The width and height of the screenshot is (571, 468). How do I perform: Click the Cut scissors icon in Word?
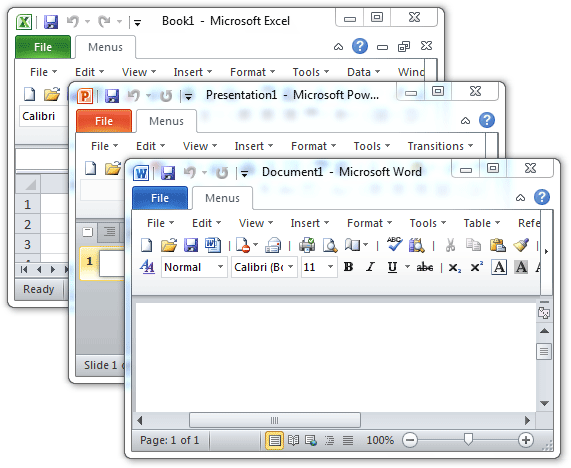450,245
